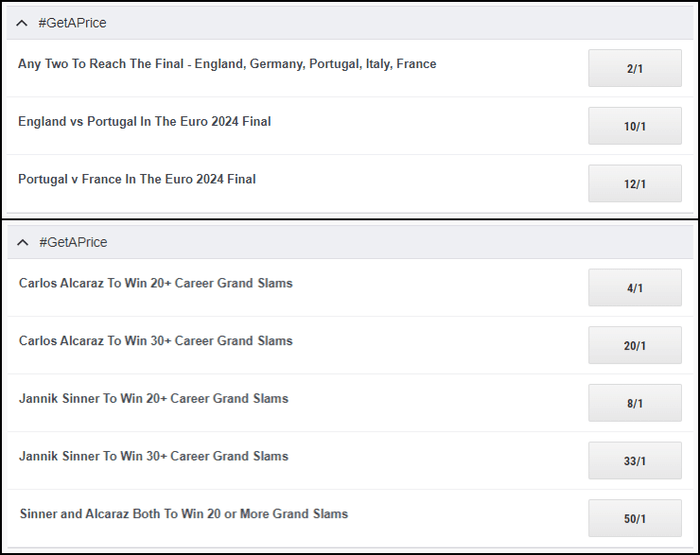Add the 12/1 Portugal v France final price
Image resolution: width=700 pixels, height=555 pixels.
pyautogui.click(x=635, y=184)
